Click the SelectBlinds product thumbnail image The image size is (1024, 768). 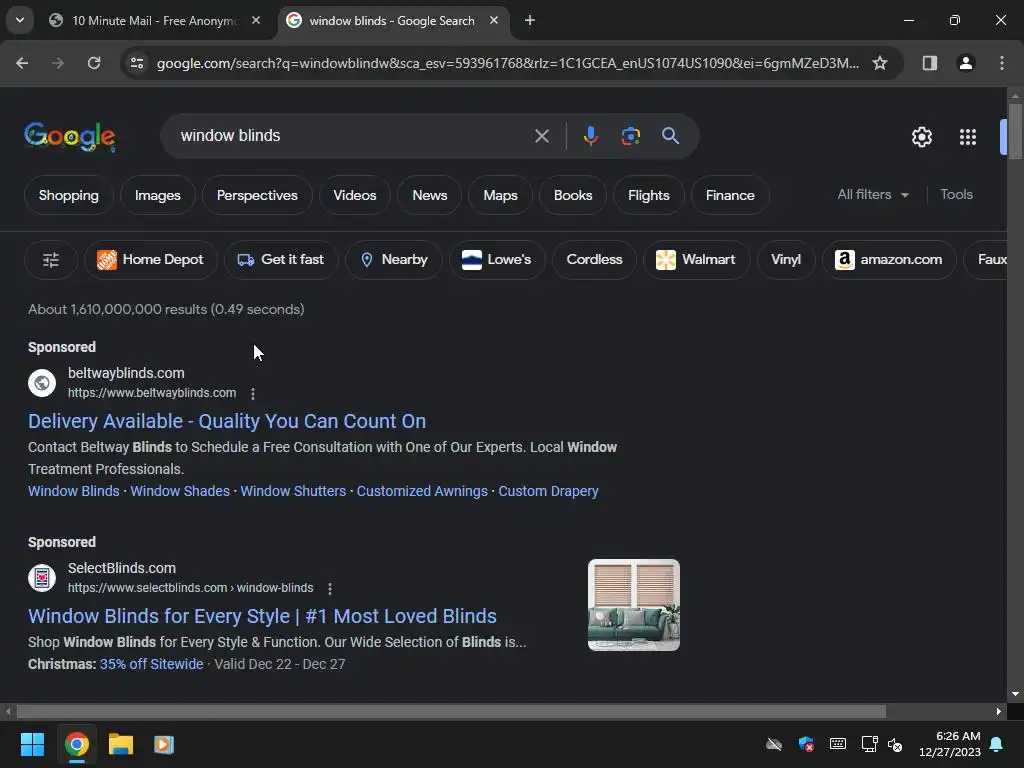point(633,605)
